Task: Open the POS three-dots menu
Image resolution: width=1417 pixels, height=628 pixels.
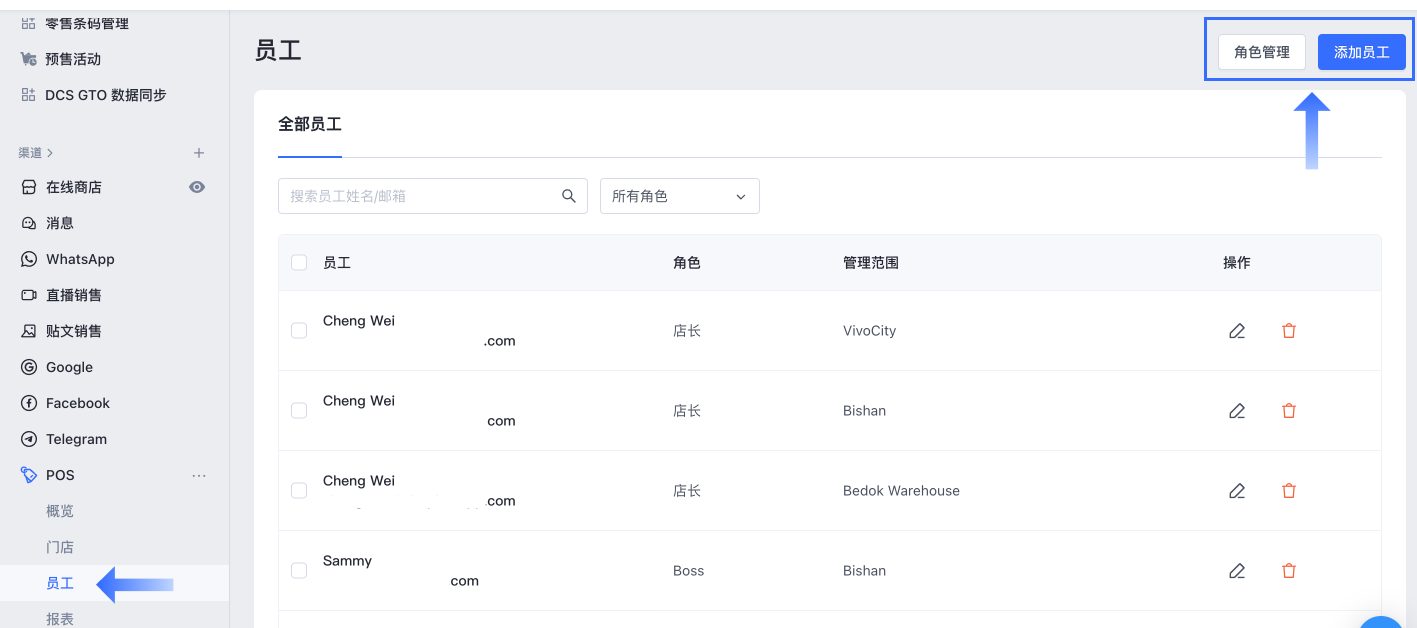Action: 199,475
